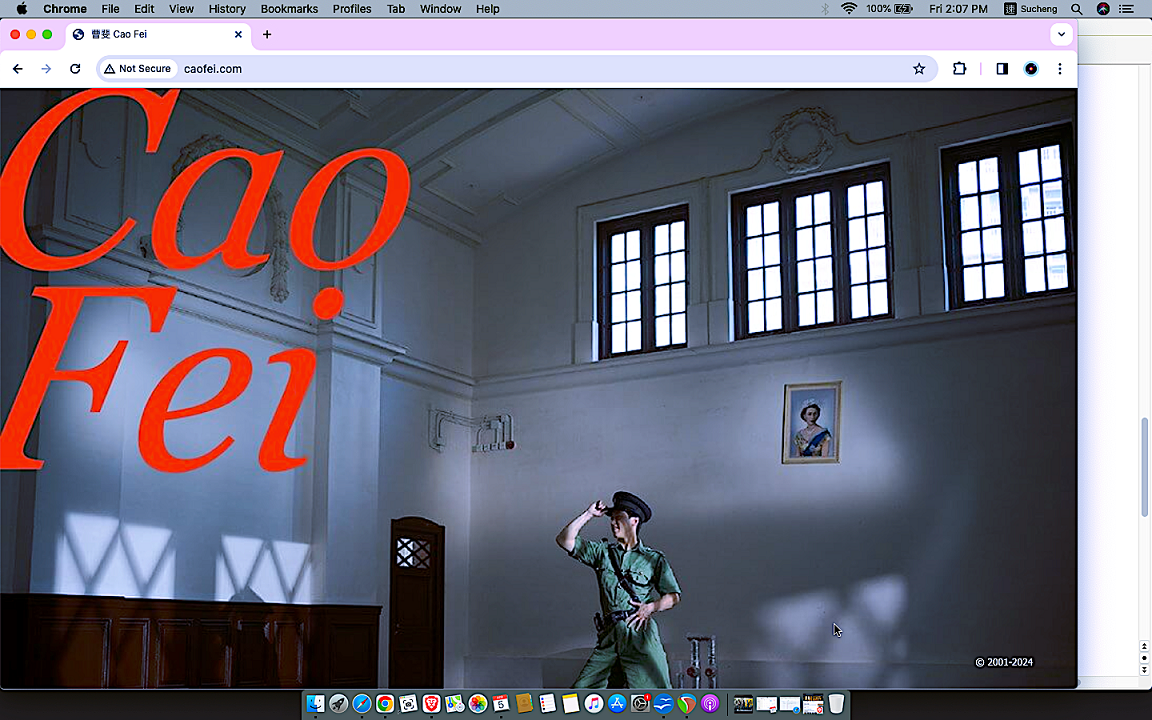This screenshot has height=720, width=1152.
Task: Expand the tab search dropdown arrow
Action: pyautogui.click(x=1061, y=35)
